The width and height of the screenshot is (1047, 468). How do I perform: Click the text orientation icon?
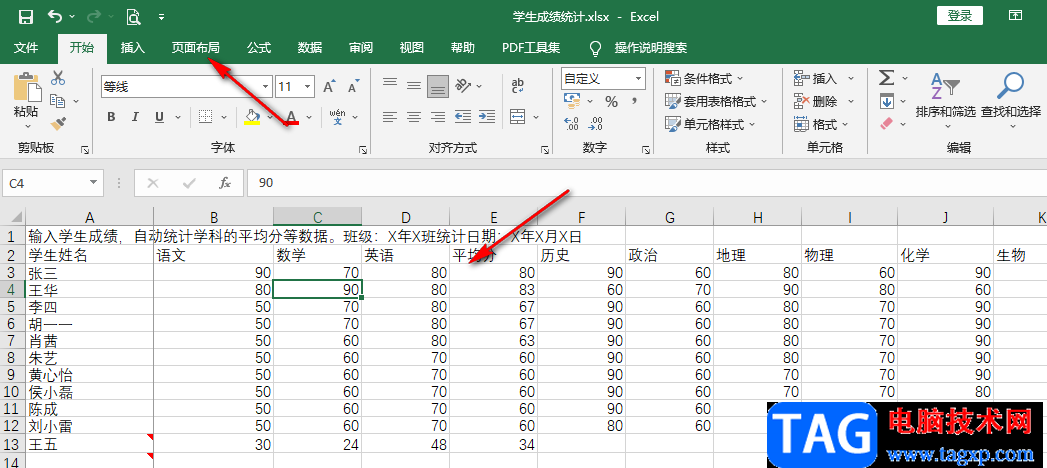click(x=461, y=85)
